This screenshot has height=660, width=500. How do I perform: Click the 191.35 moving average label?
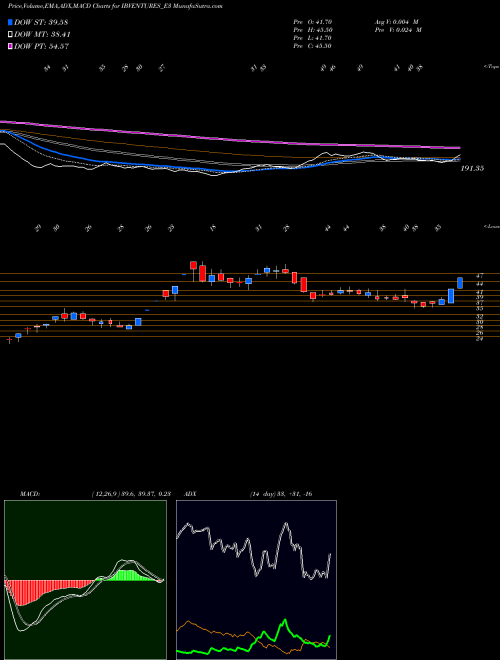pyautogui.click(x=472, y=168)
